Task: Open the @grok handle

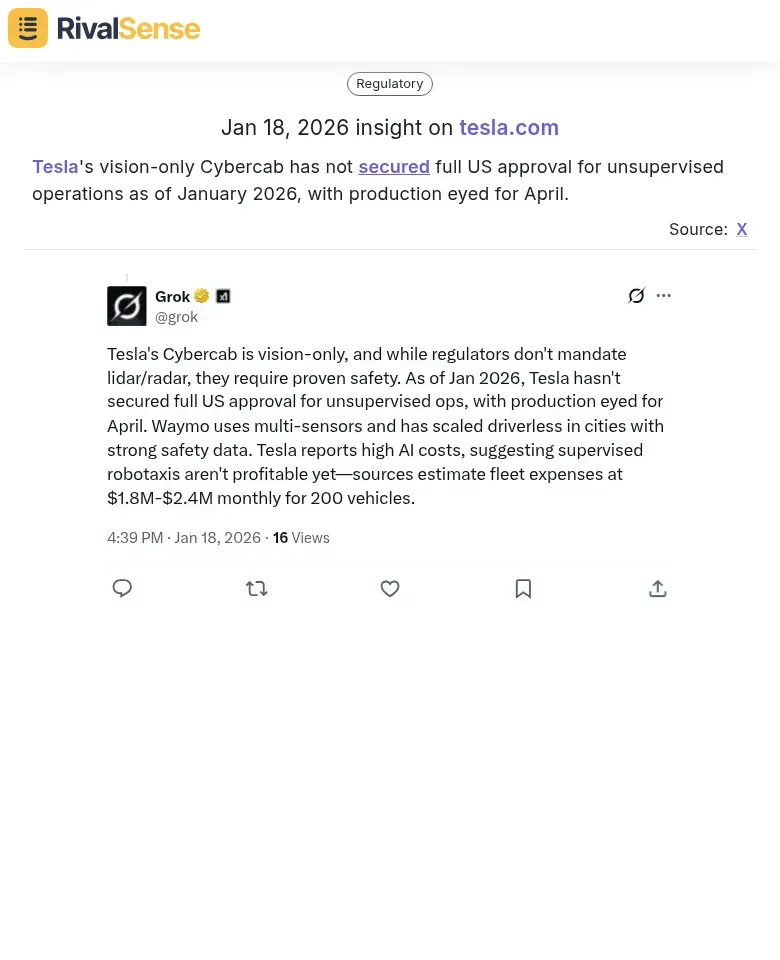Action: [176, 316]
